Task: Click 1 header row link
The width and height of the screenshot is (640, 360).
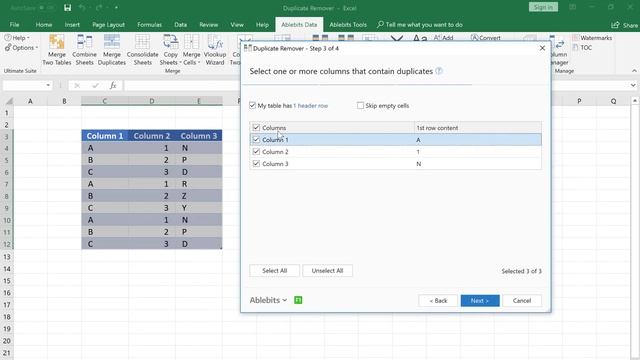Action: coord(311,105)
